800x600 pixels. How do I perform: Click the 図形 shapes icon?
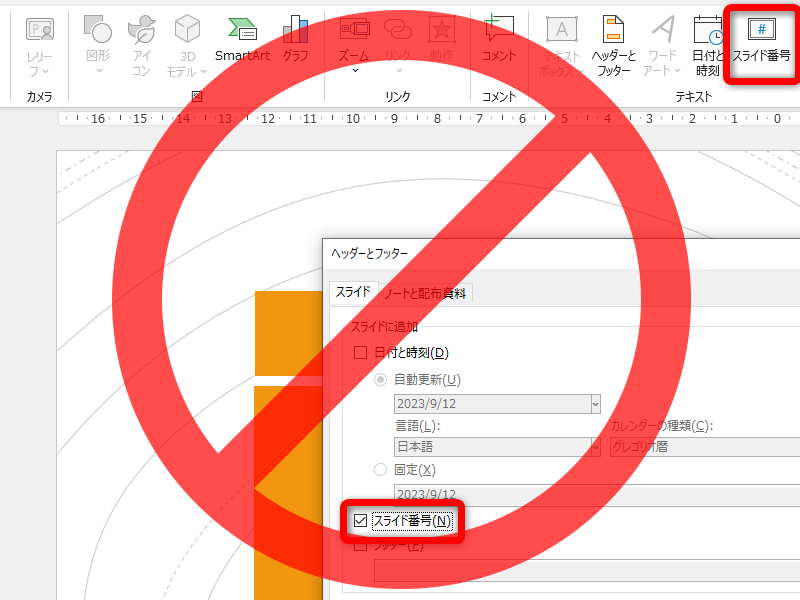pos(98,30)
